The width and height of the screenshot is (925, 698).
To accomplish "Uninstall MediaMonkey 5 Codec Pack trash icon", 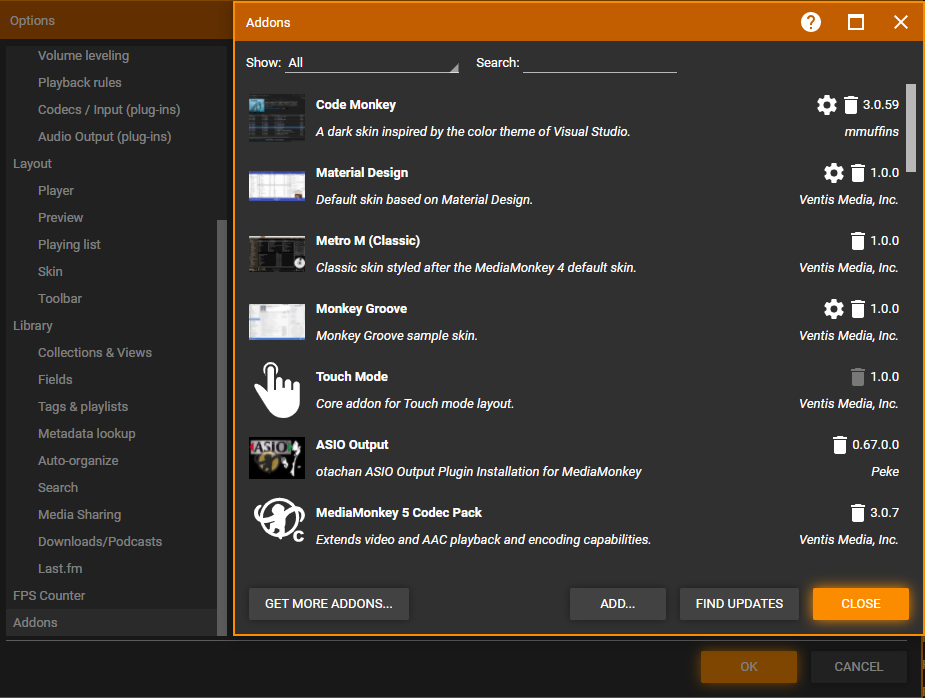I will click(857, 513).
